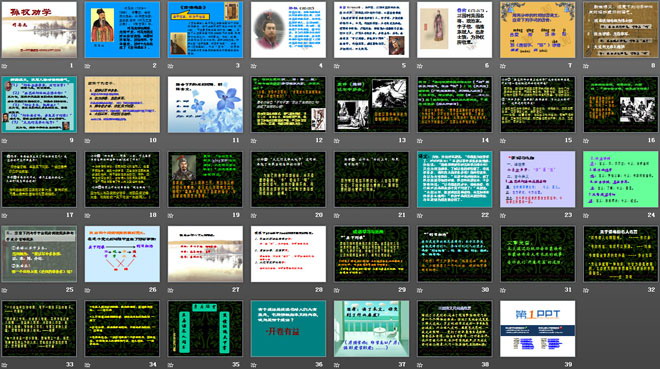Click the star icon under slide 12
This screenshot has width=660, height=369.
tap(253, 141)
